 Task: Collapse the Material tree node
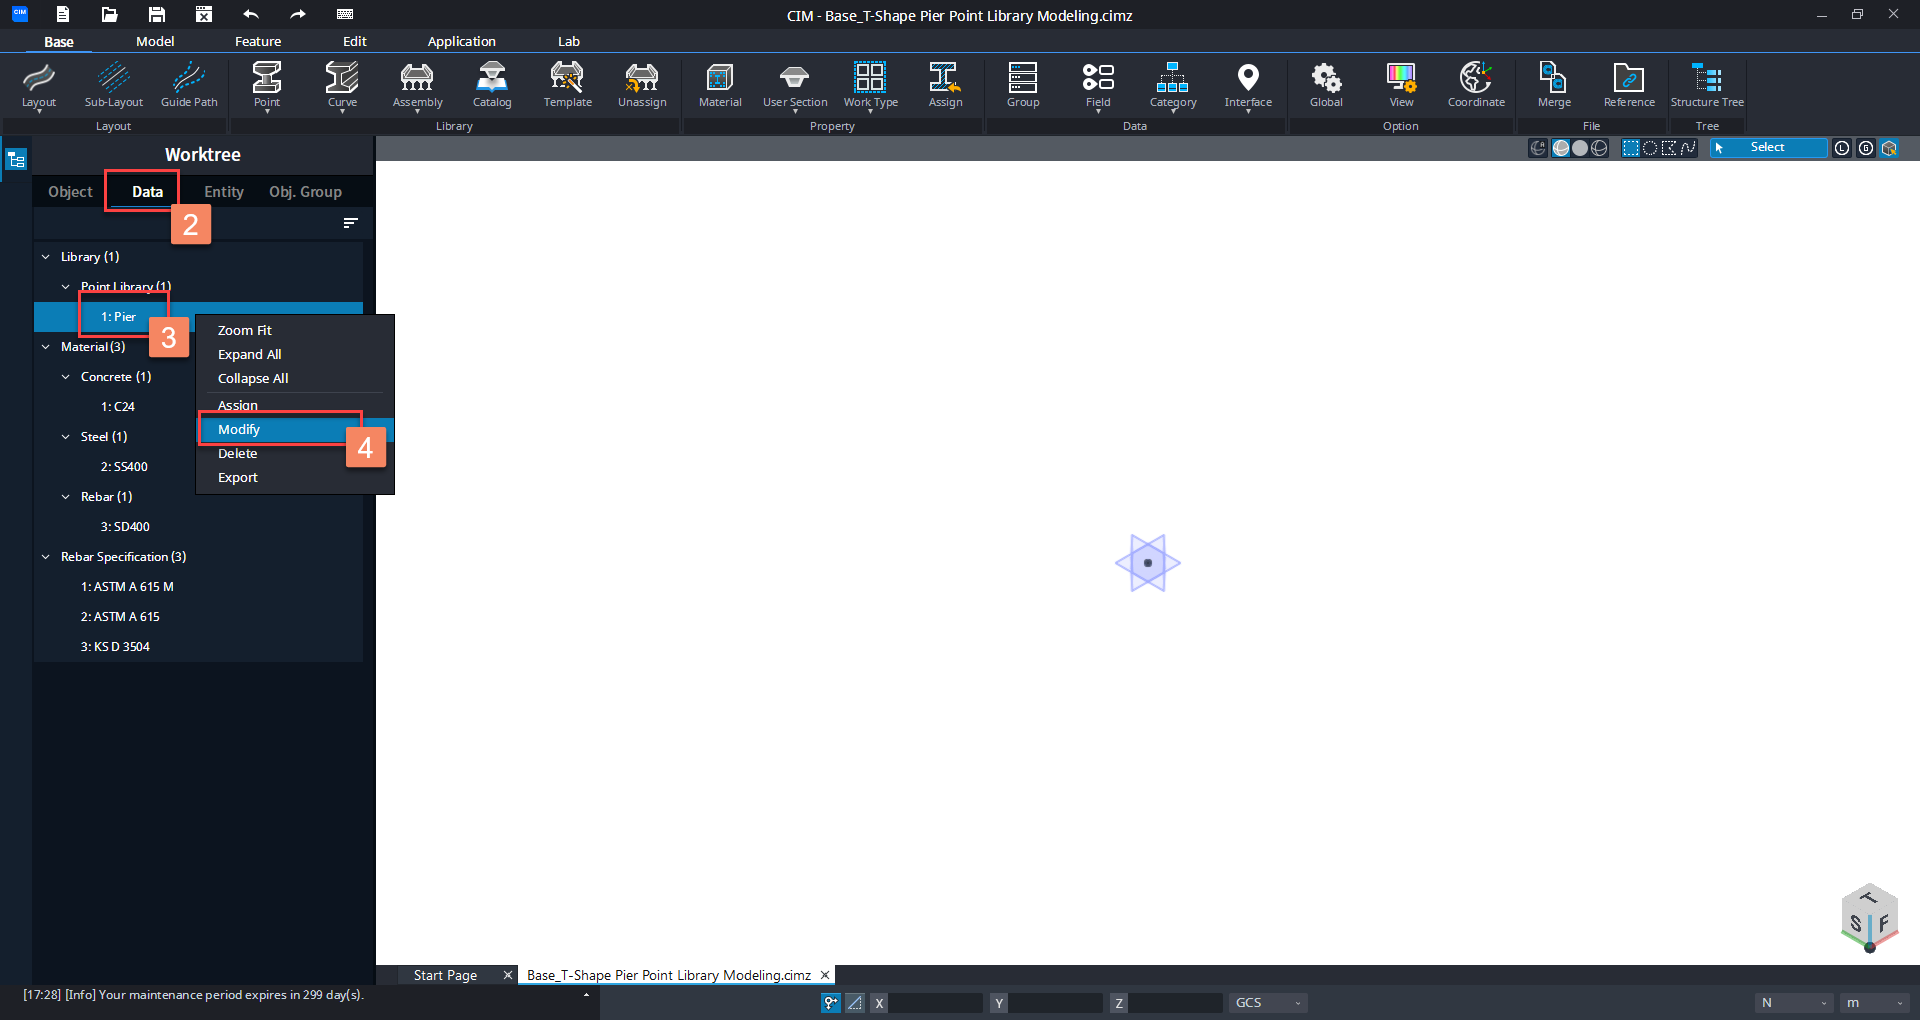tap(46, 347)
